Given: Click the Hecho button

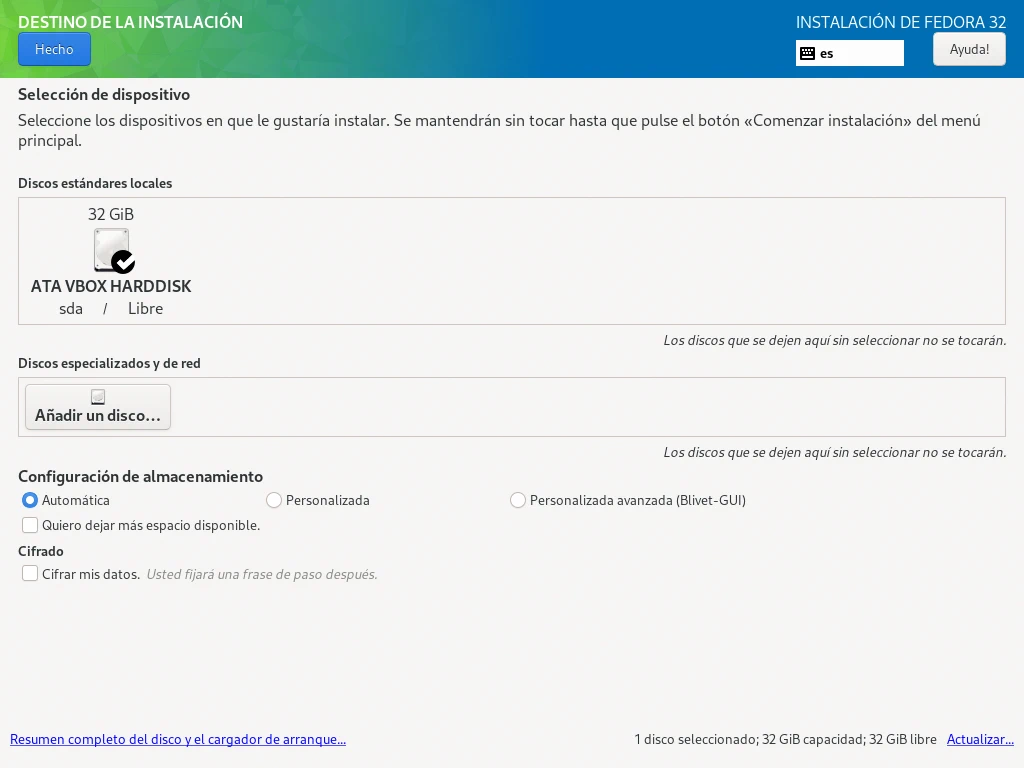Looking at the screenshot, I should [54, 49].
